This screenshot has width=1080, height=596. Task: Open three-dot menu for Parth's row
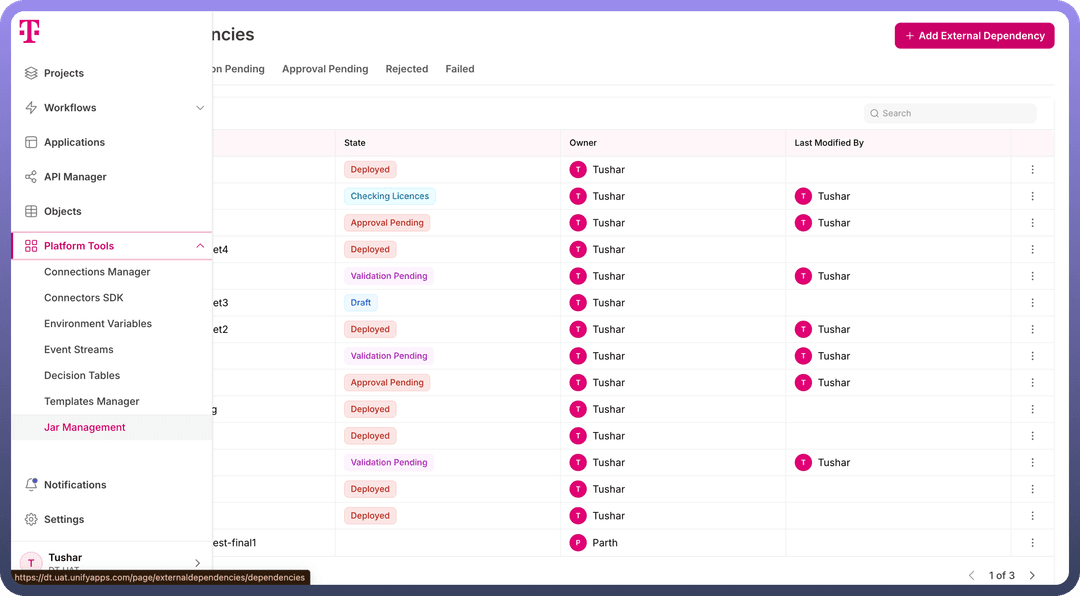(1032, 543)
